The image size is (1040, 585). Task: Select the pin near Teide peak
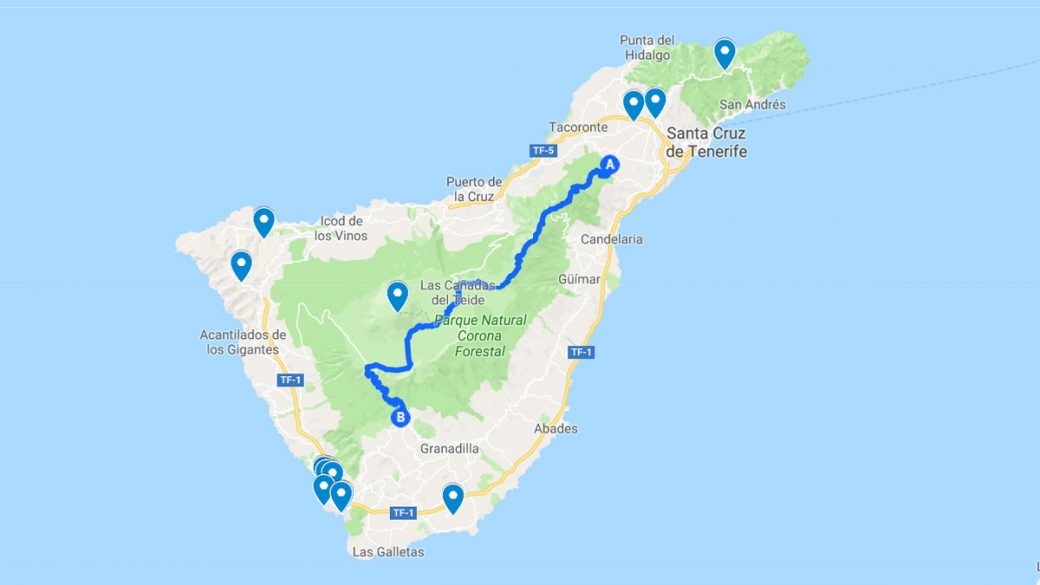click(397, 296)
